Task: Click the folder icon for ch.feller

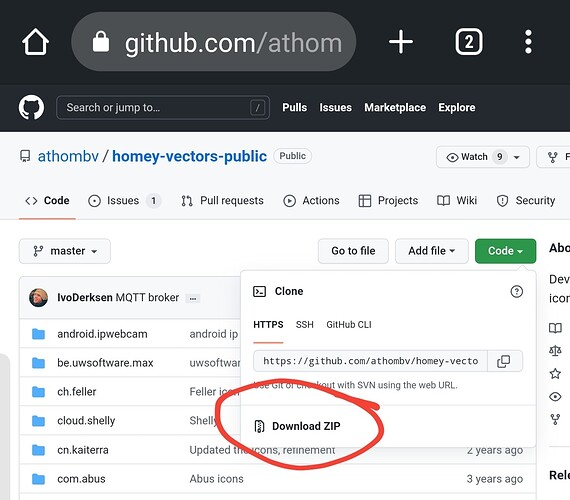Action: click(x=38, y=392)
